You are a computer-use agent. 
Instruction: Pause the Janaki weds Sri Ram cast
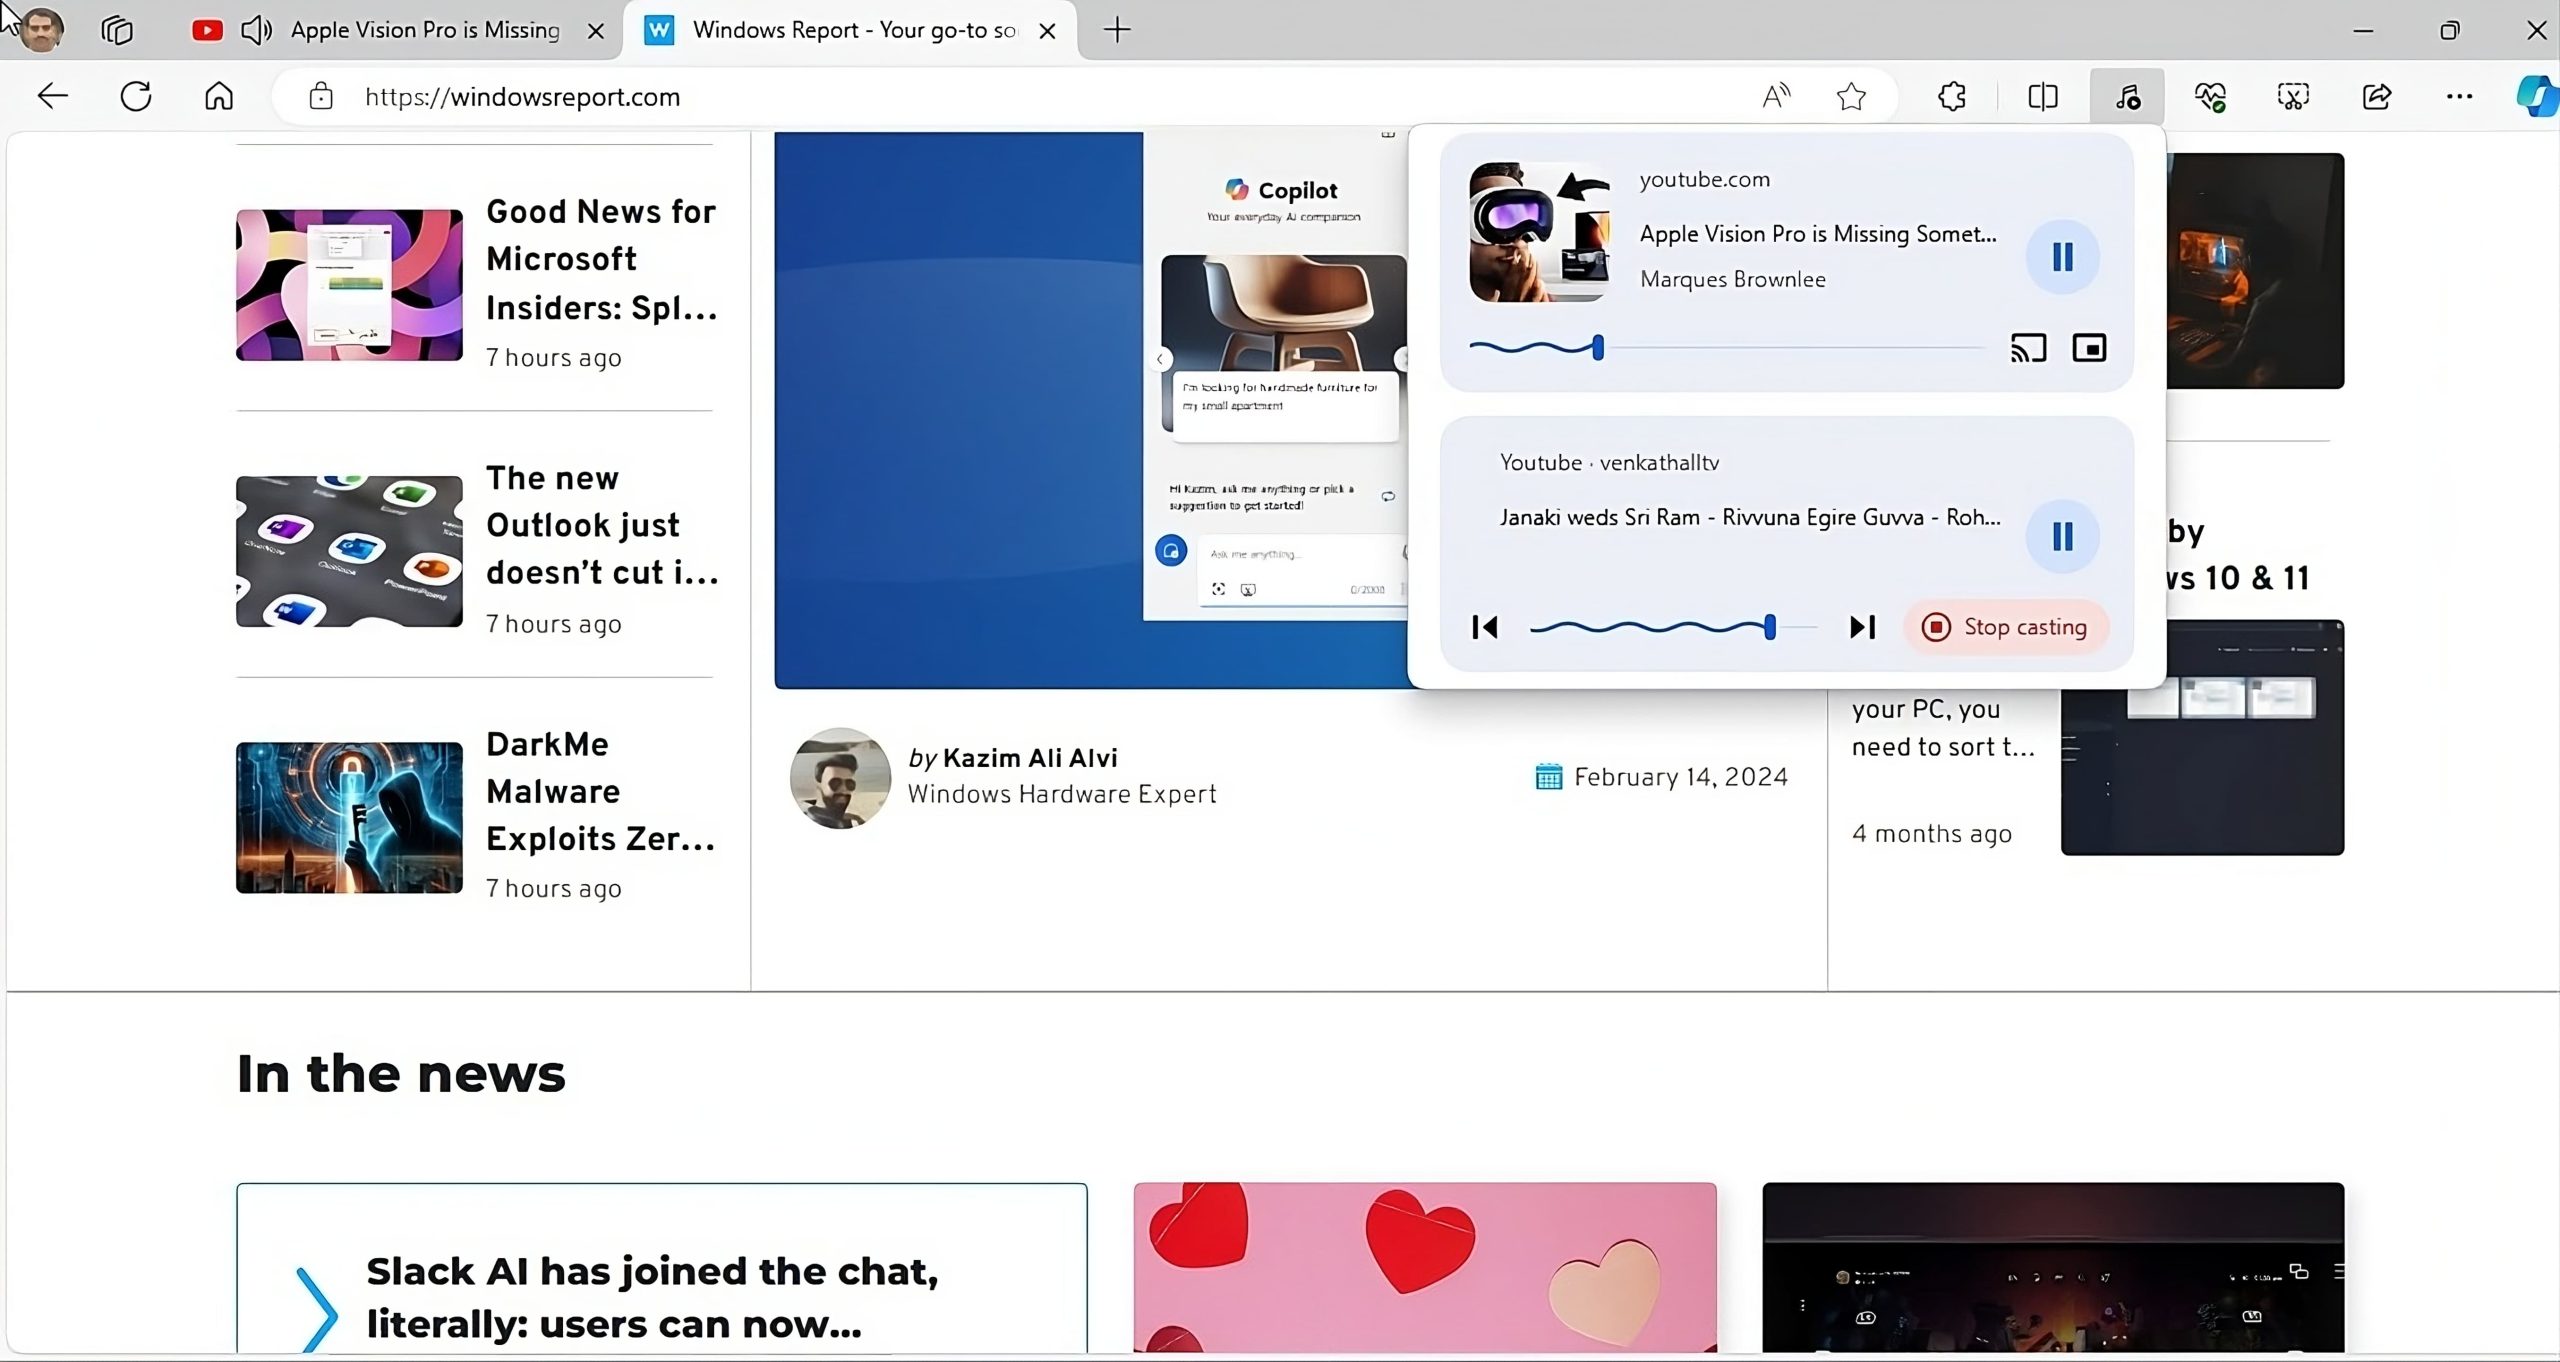point(2062,537)
